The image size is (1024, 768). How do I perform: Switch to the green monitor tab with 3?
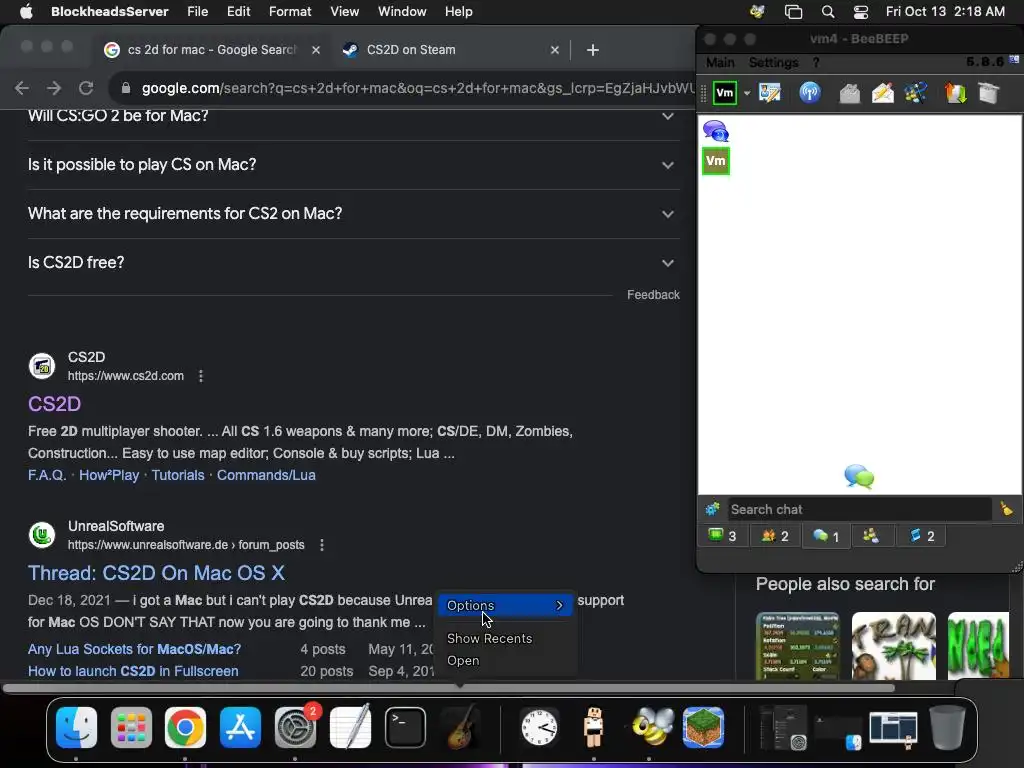coord(722,536)
